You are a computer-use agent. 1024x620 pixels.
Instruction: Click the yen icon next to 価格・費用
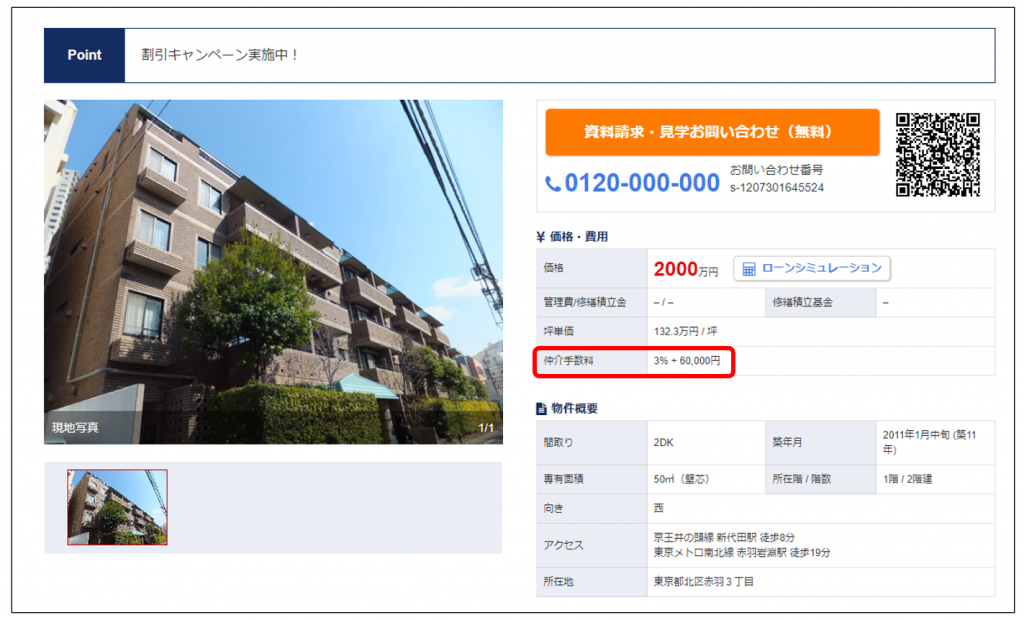click(x=541, y=237)
